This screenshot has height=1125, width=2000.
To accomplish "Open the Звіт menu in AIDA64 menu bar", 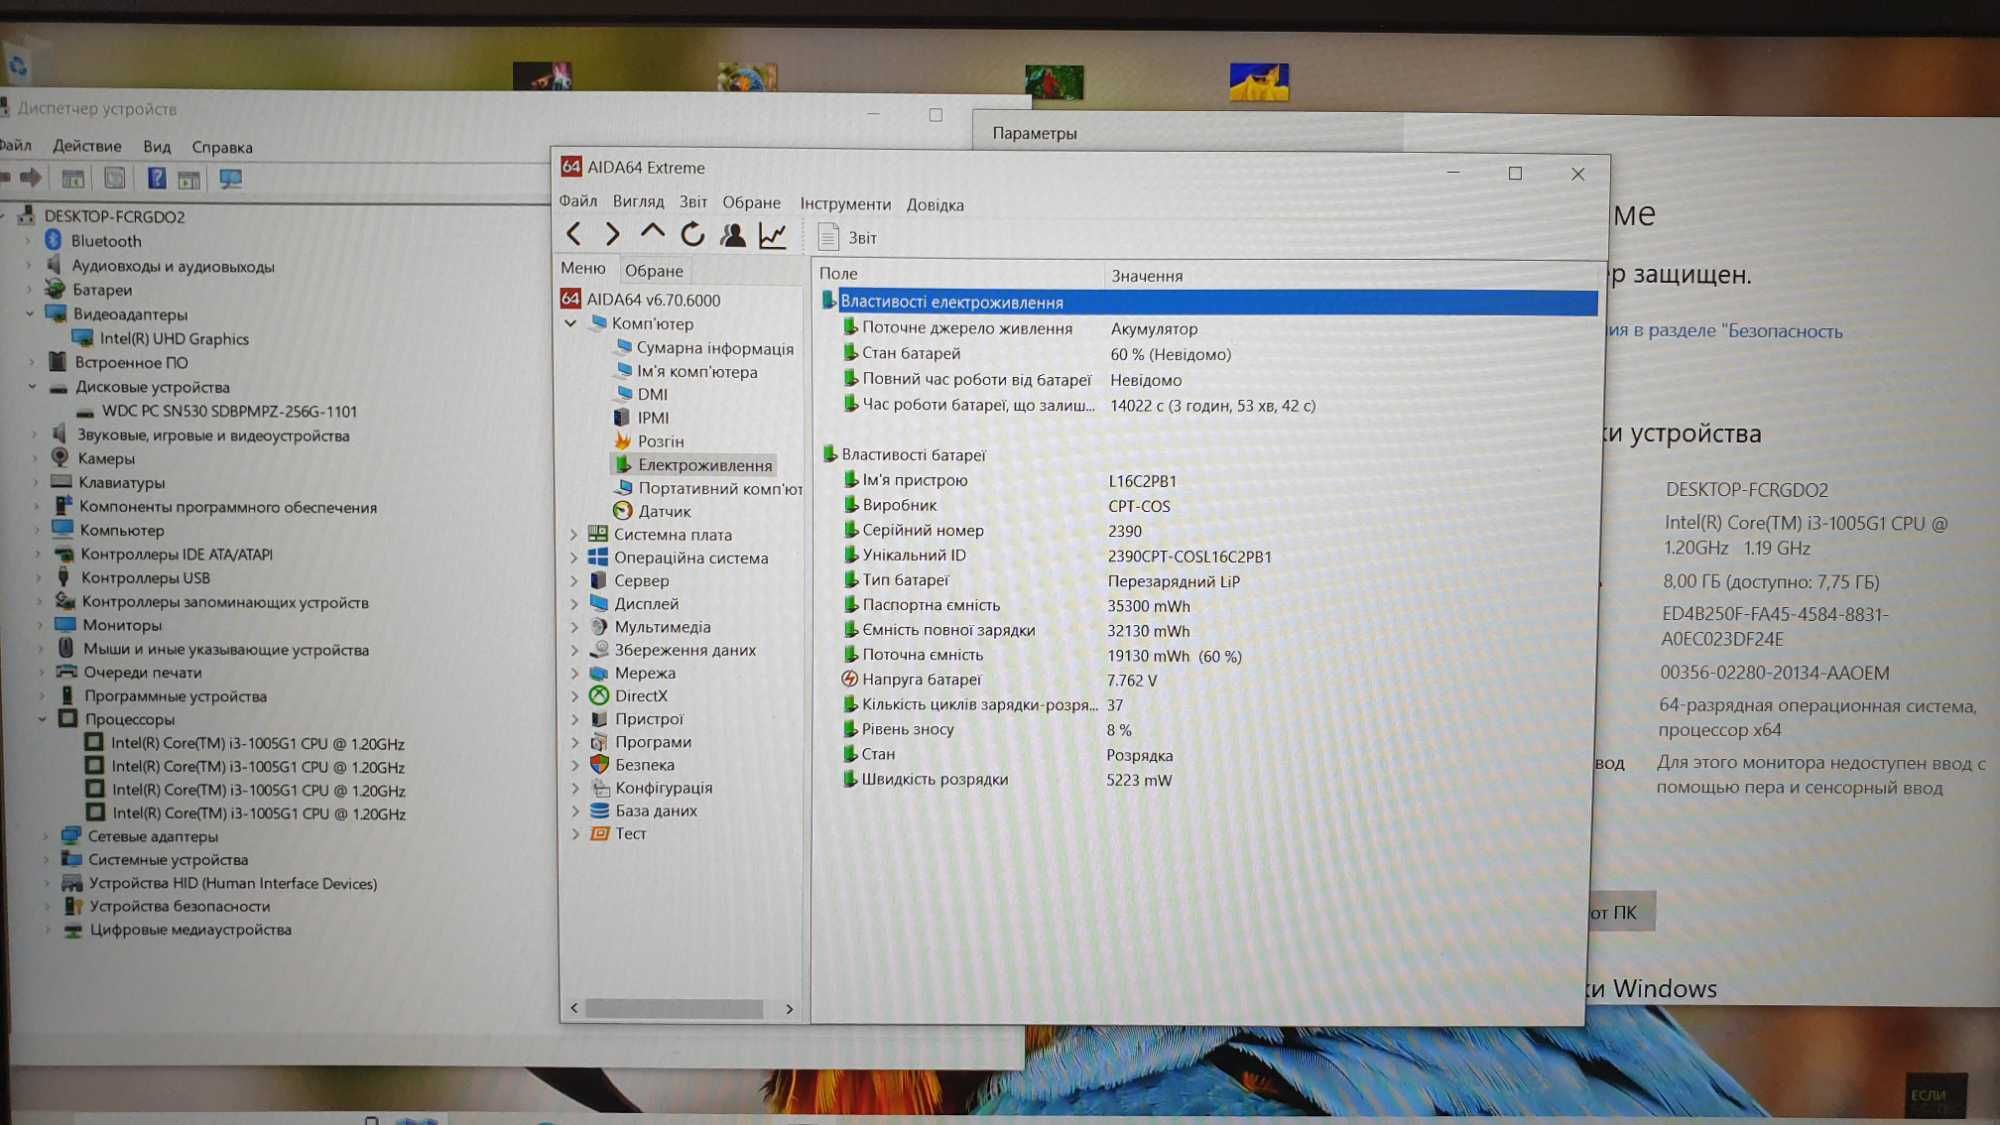I will coord(693,202).
